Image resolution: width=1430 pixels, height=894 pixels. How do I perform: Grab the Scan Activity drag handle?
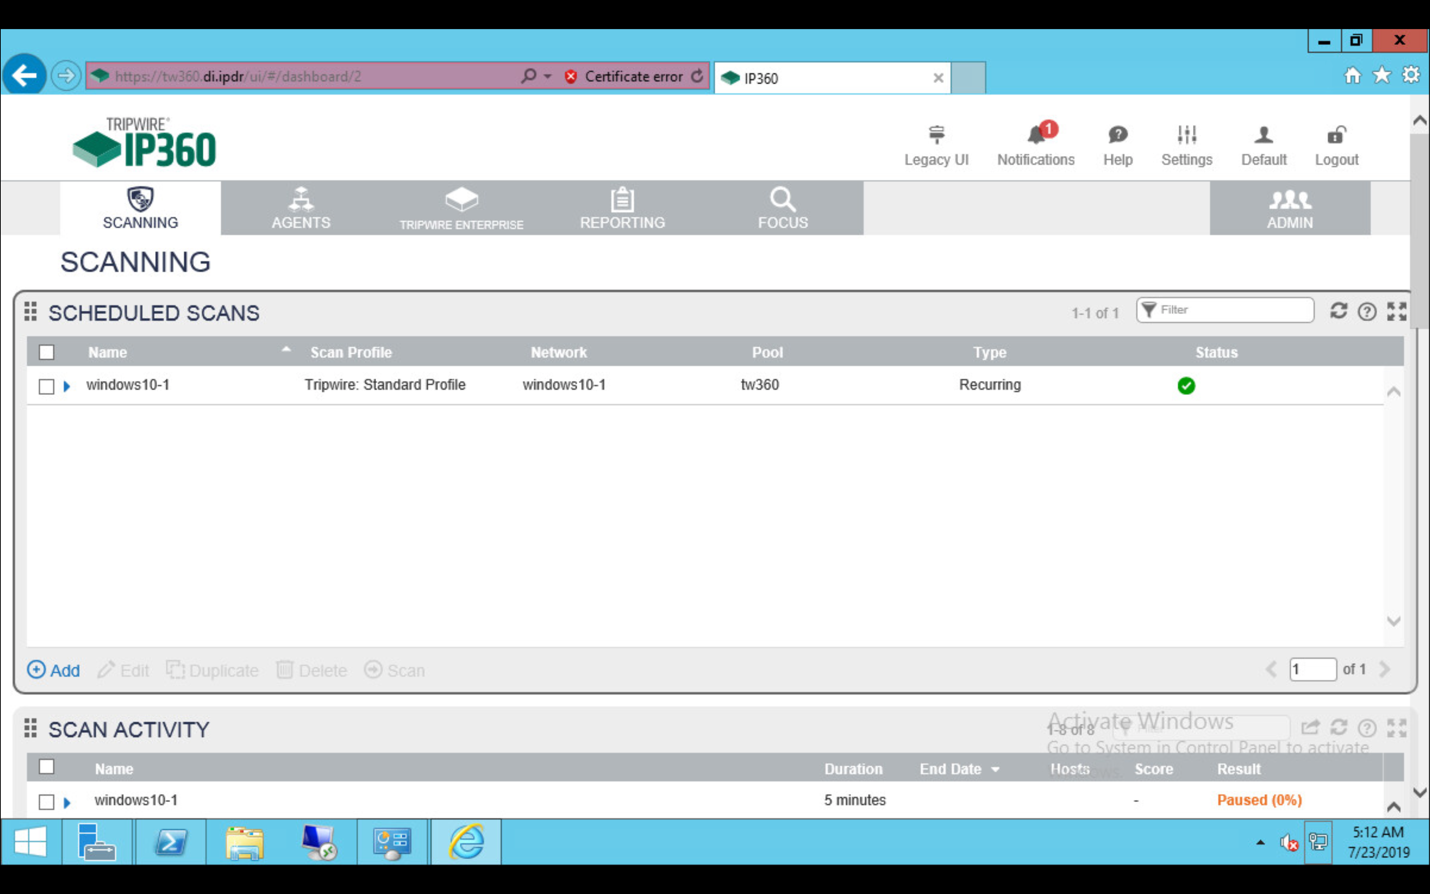[31, 728]
